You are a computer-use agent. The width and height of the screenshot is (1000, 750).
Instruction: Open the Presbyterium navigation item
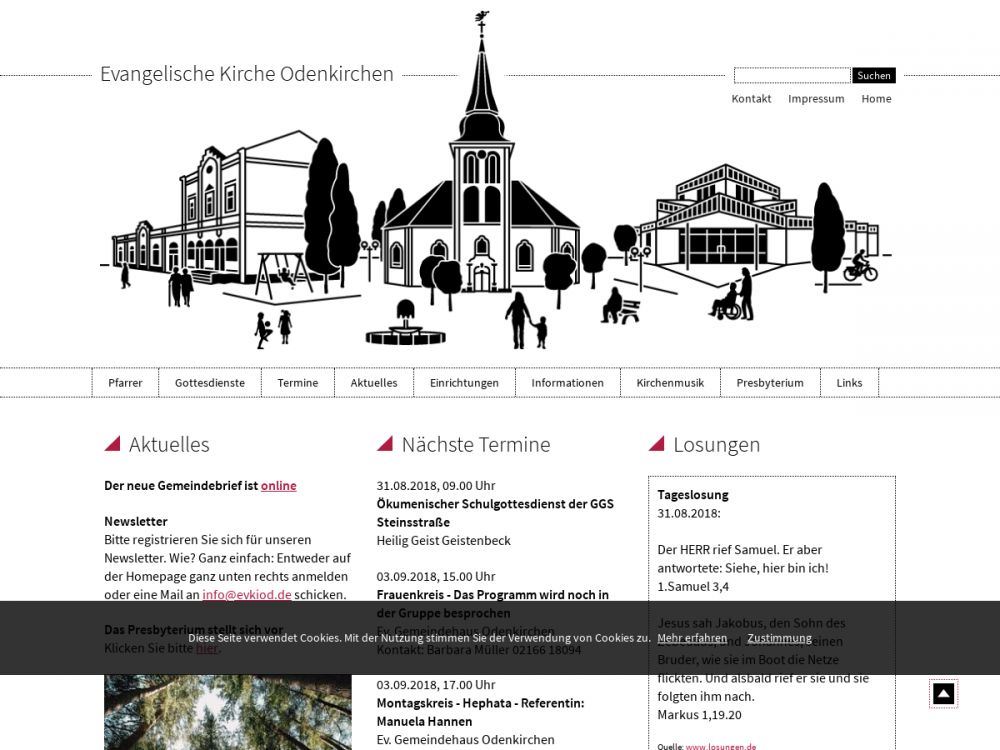click(x=769, y=383)
